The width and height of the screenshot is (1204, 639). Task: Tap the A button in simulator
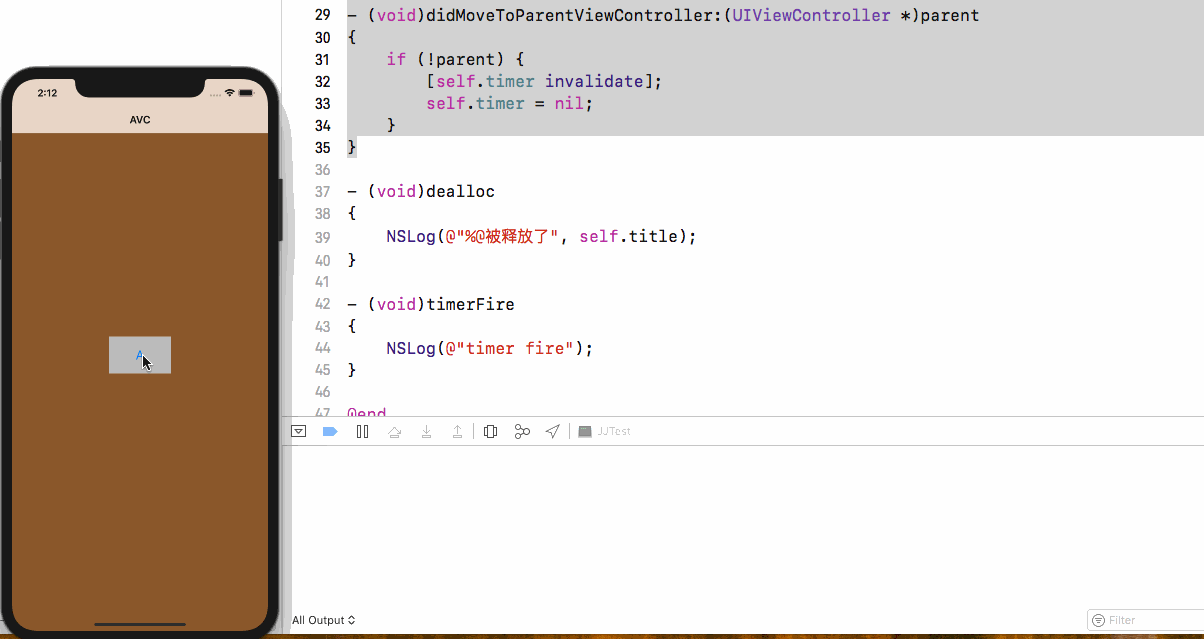140,355
